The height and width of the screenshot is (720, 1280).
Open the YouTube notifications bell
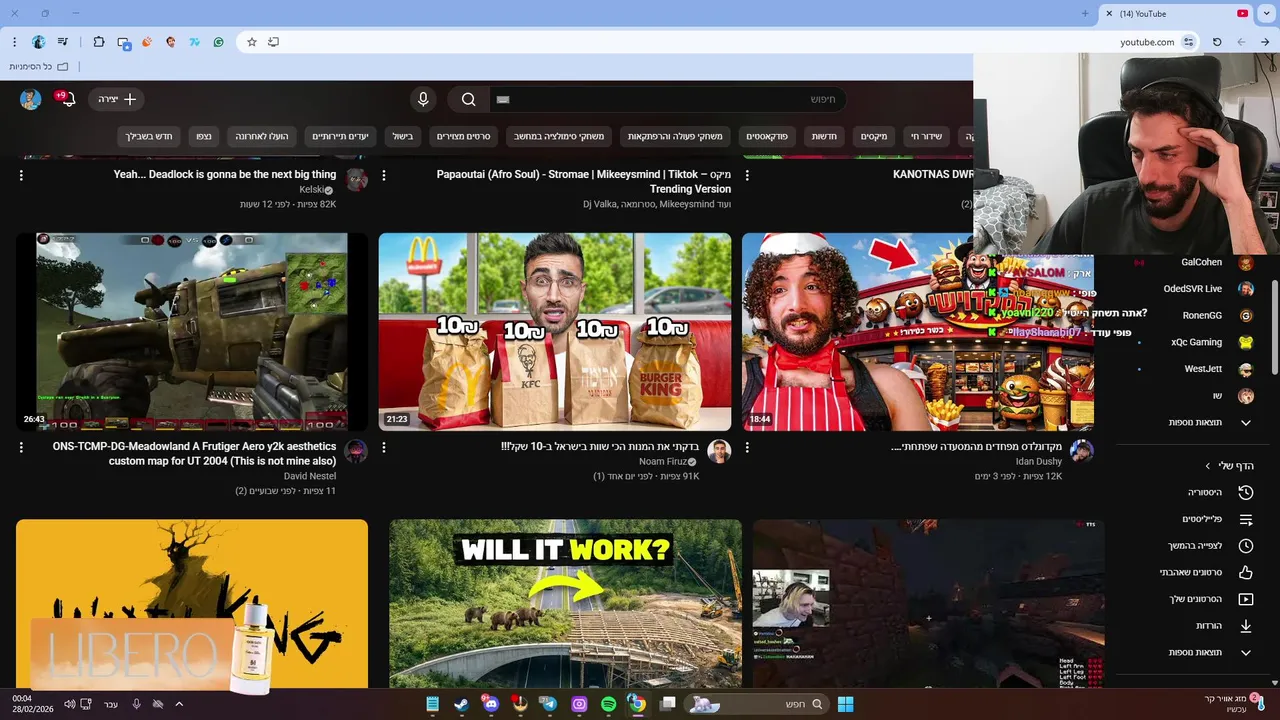67,99
